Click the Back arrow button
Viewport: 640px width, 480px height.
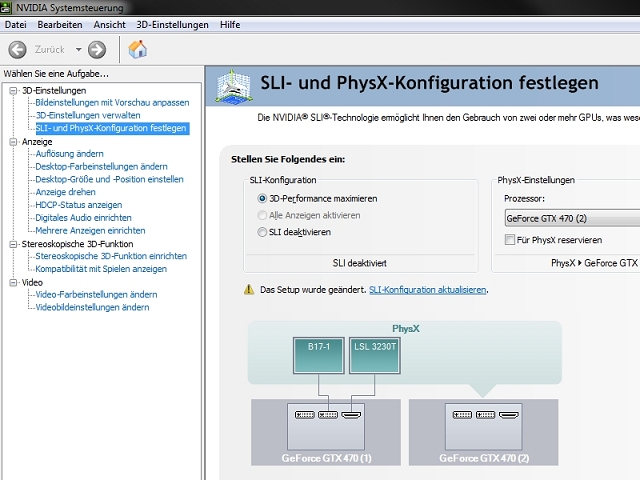click(x=18, y=50)
